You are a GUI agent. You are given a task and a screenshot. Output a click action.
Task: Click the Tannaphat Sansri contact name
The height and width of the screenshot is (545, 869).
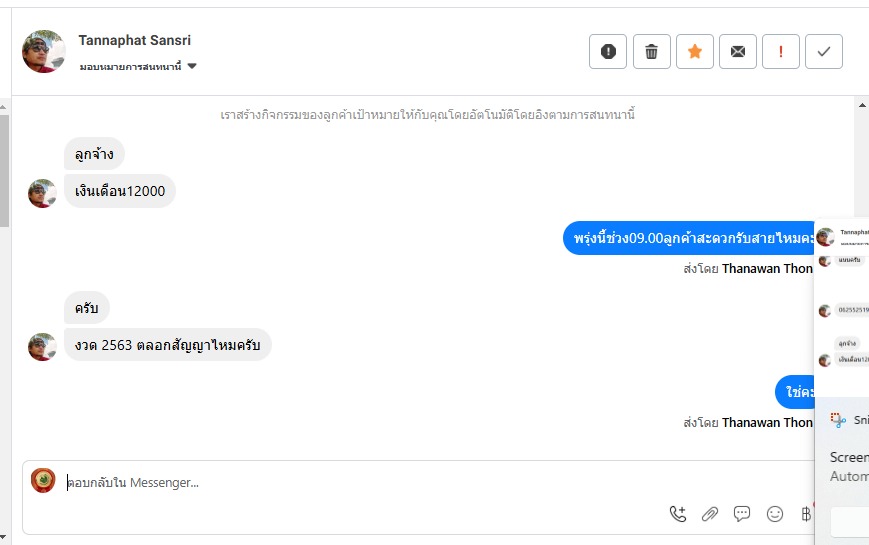(135, 41)
